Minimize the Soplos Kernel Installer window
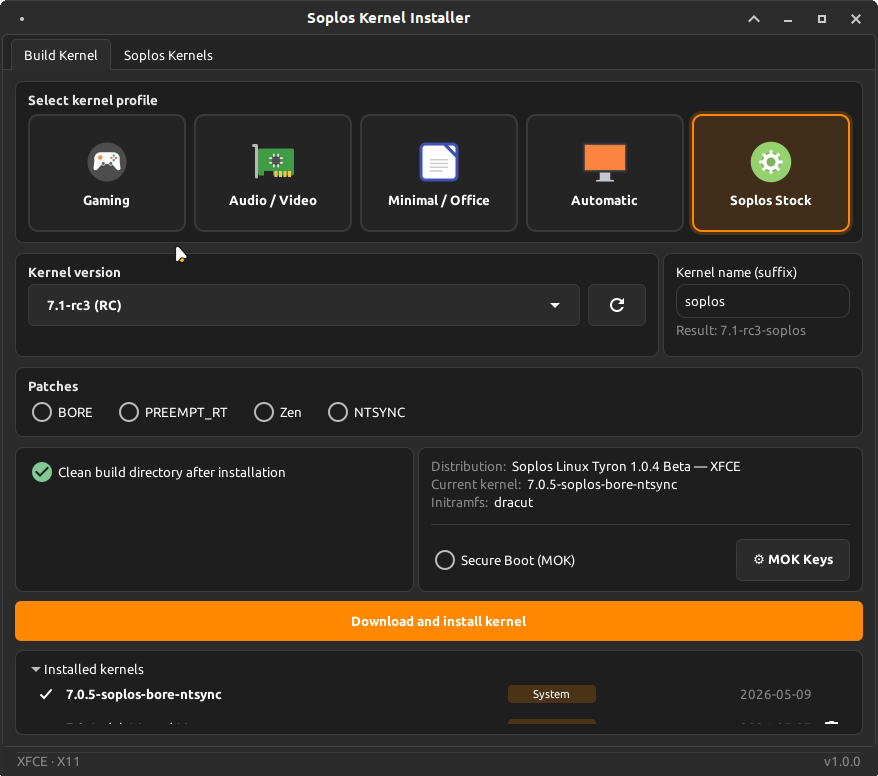878x776 pixels. (x=788, y=19)
